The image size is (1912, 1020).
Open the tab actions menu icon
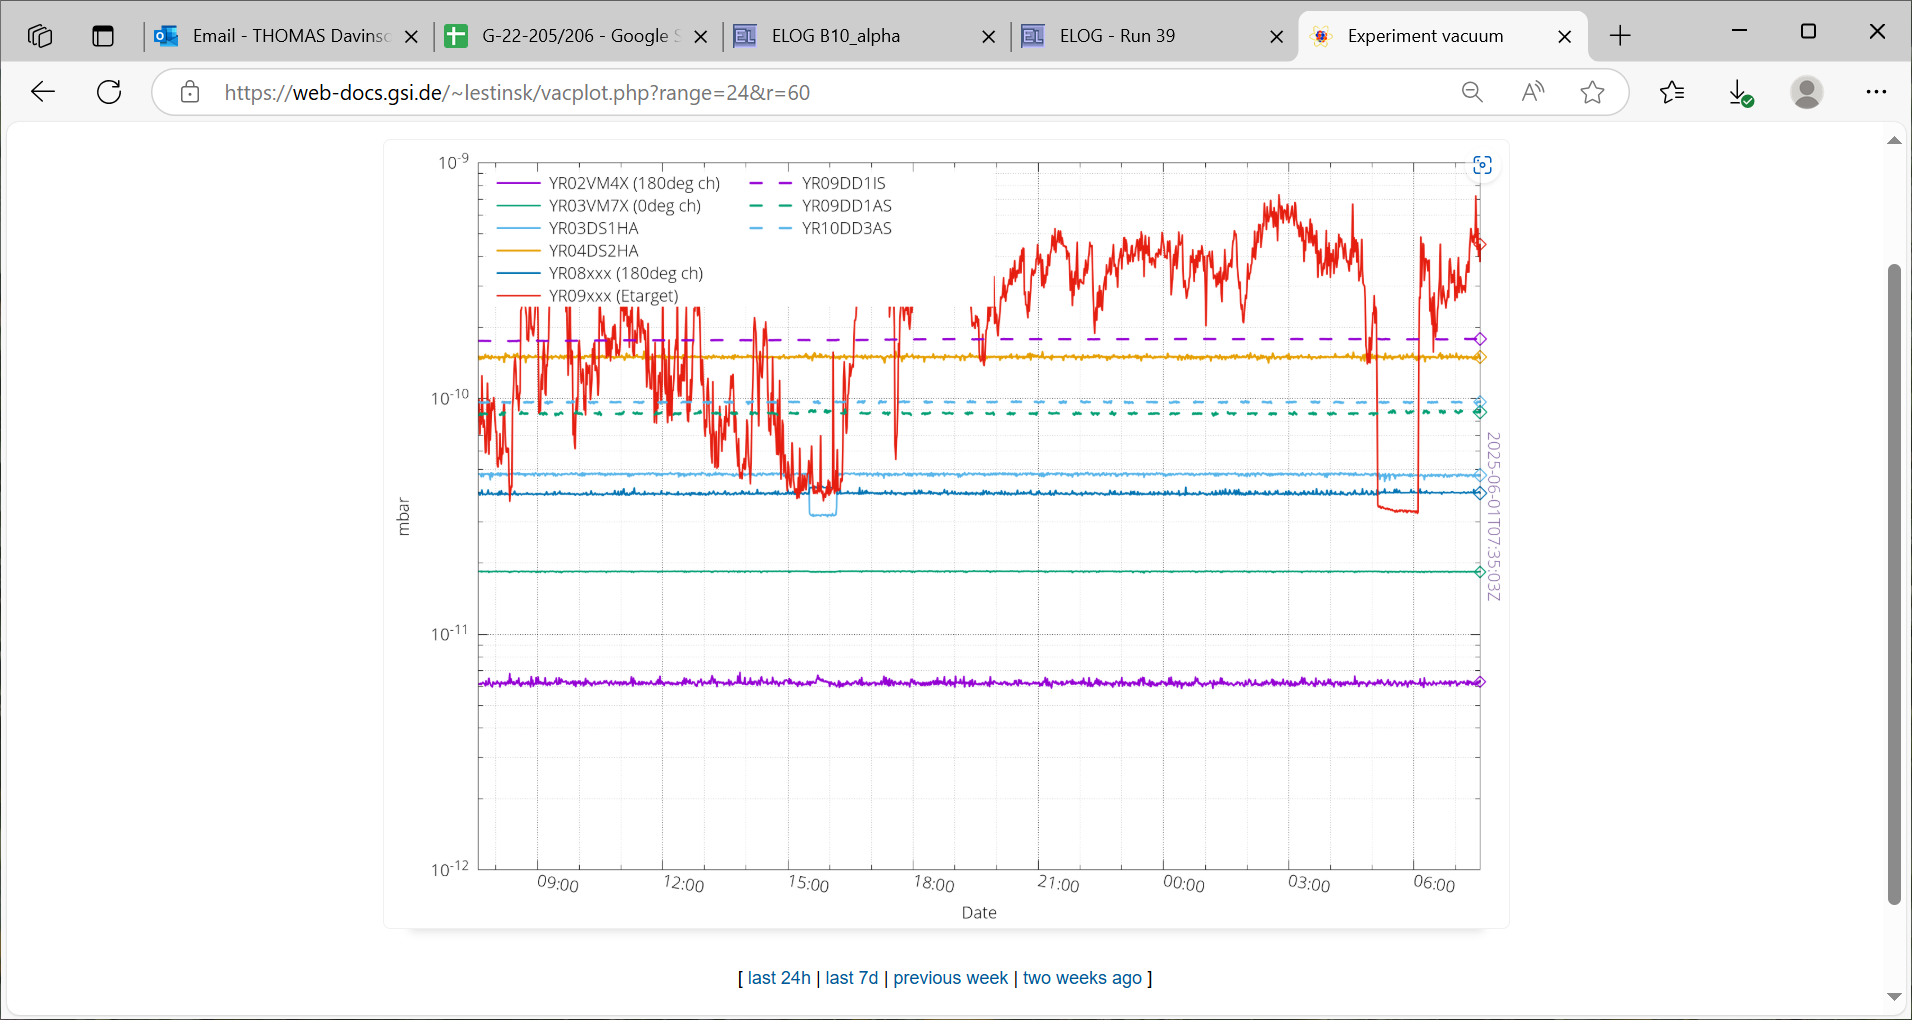[x=103, y=36]
